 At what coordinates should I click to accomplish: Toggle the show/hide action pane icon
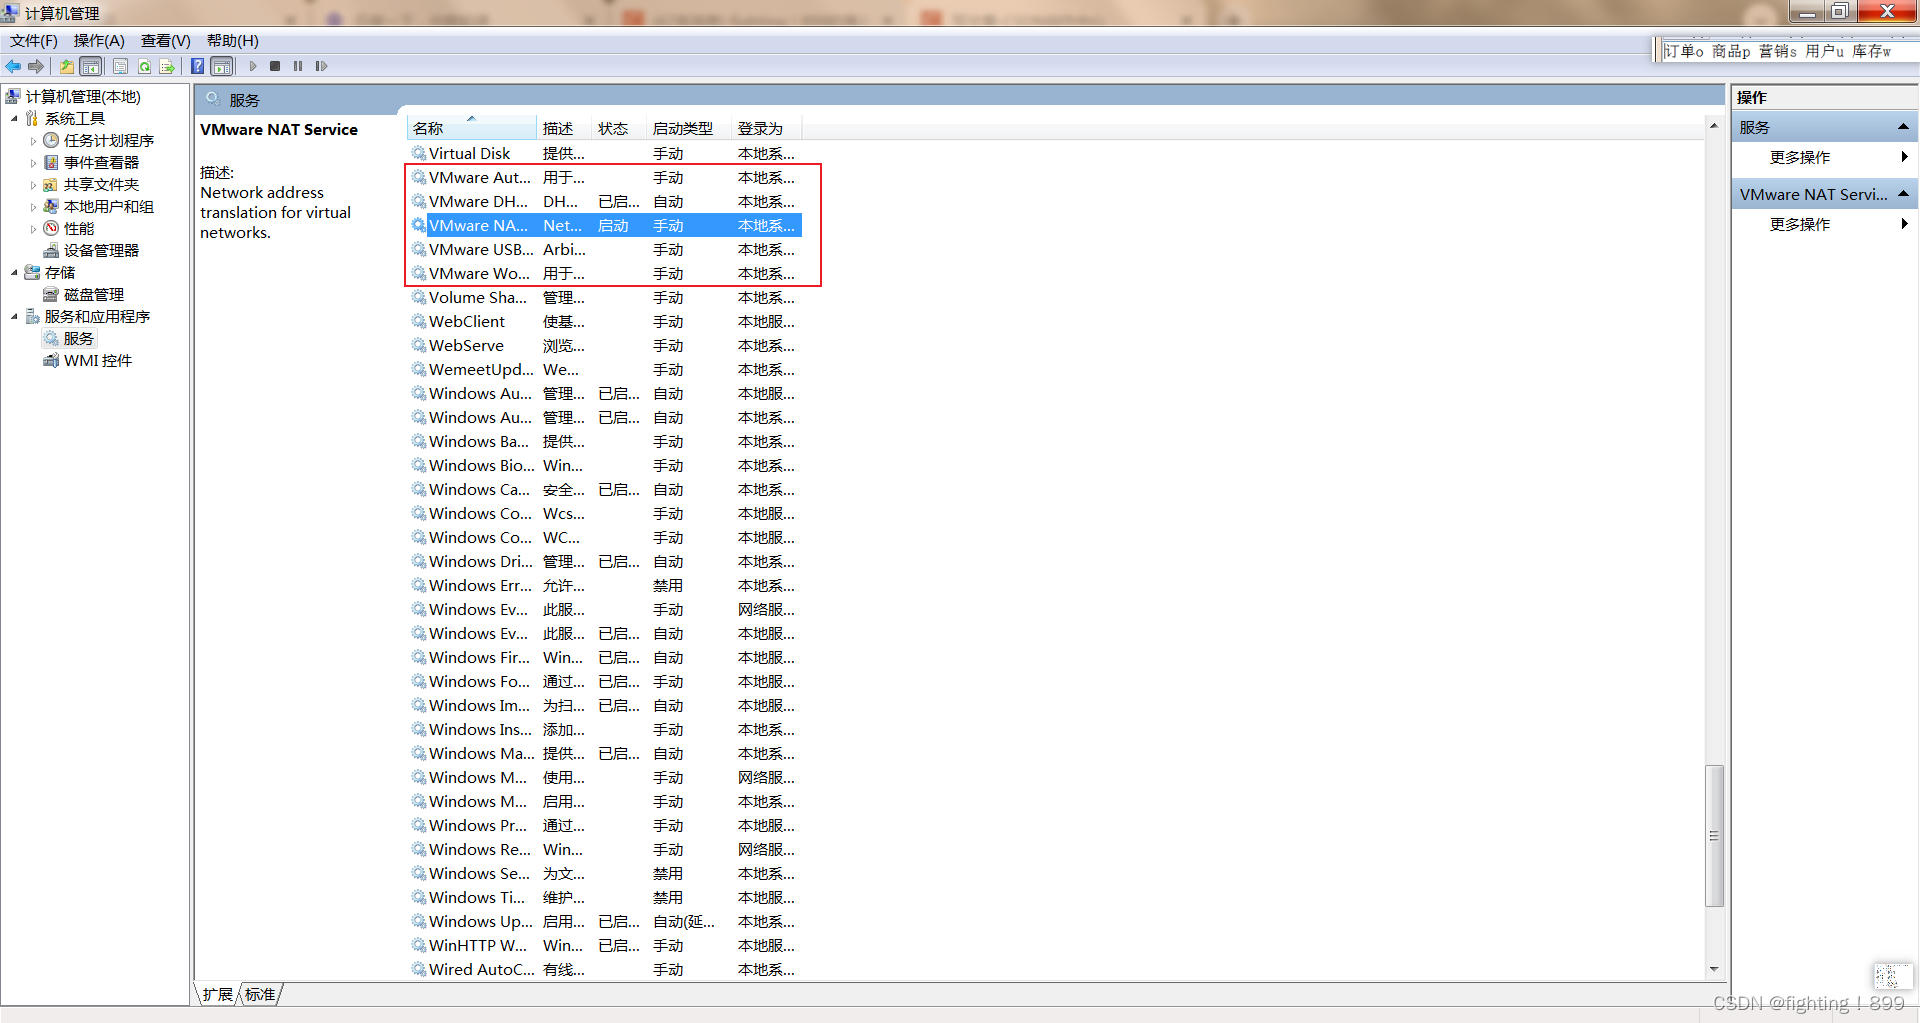tap(222, 66)
